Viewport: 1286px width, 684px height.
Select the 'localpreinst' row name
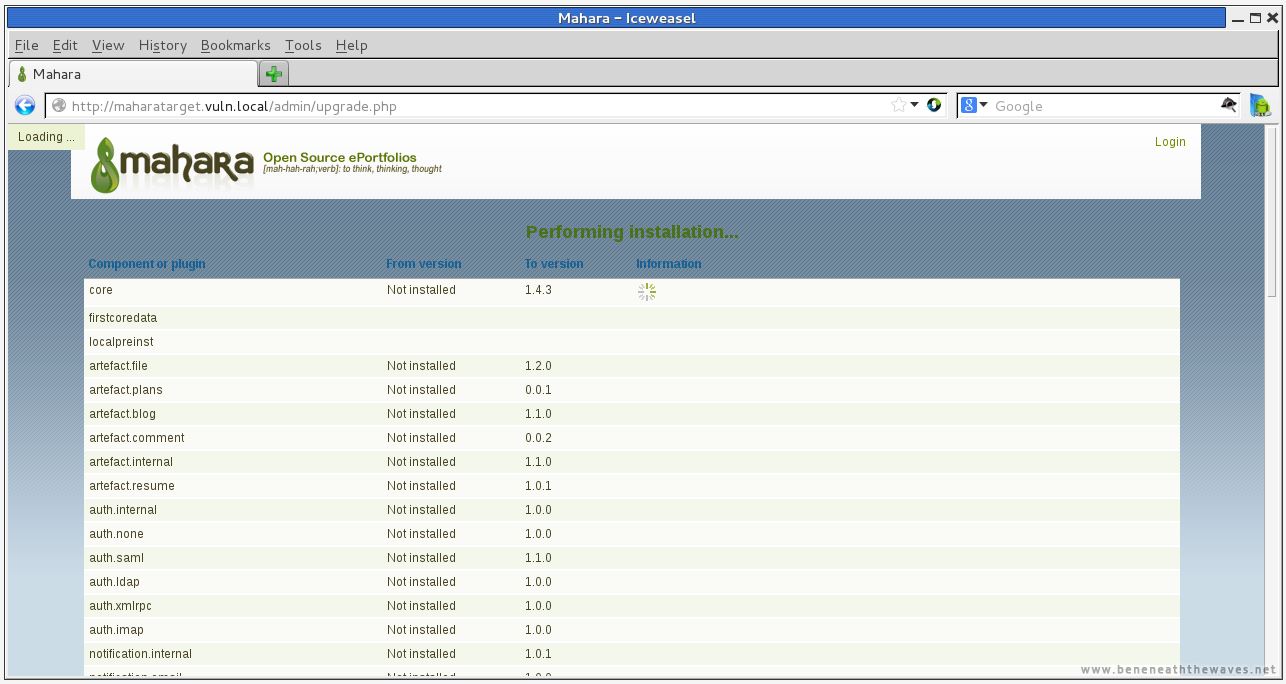121,342
